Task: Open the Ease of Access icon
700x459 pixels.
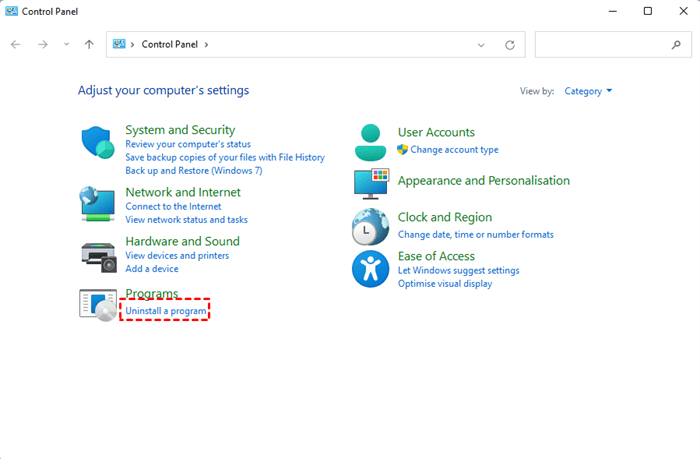Action: click(x=371, y=269)
